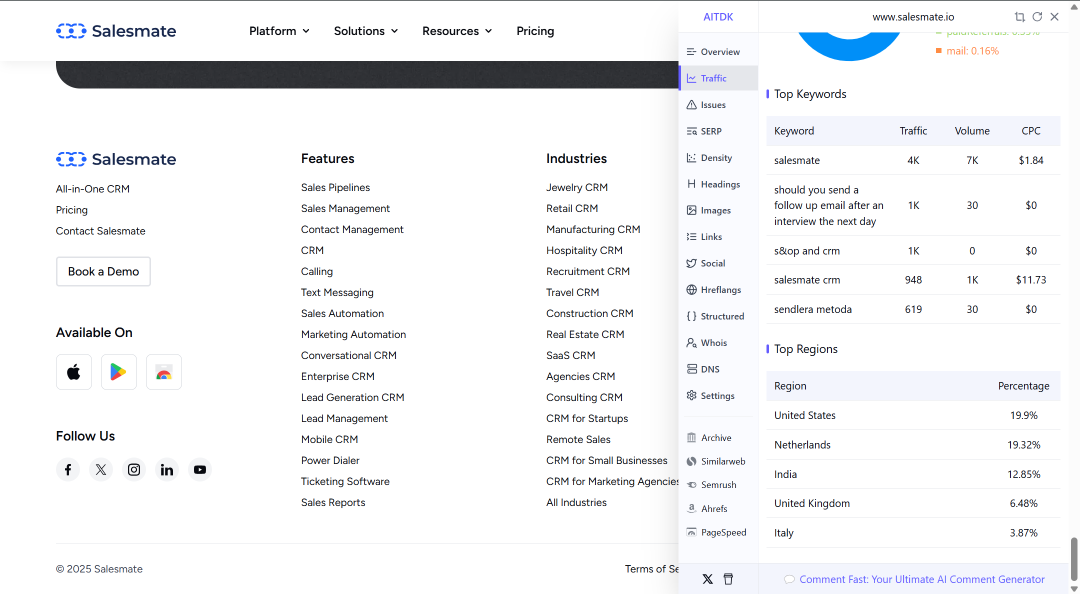Screen dimensions: 1080x594
Task: Visit Salesmate's Facebook page icon
Action: [x=68, y=469]
